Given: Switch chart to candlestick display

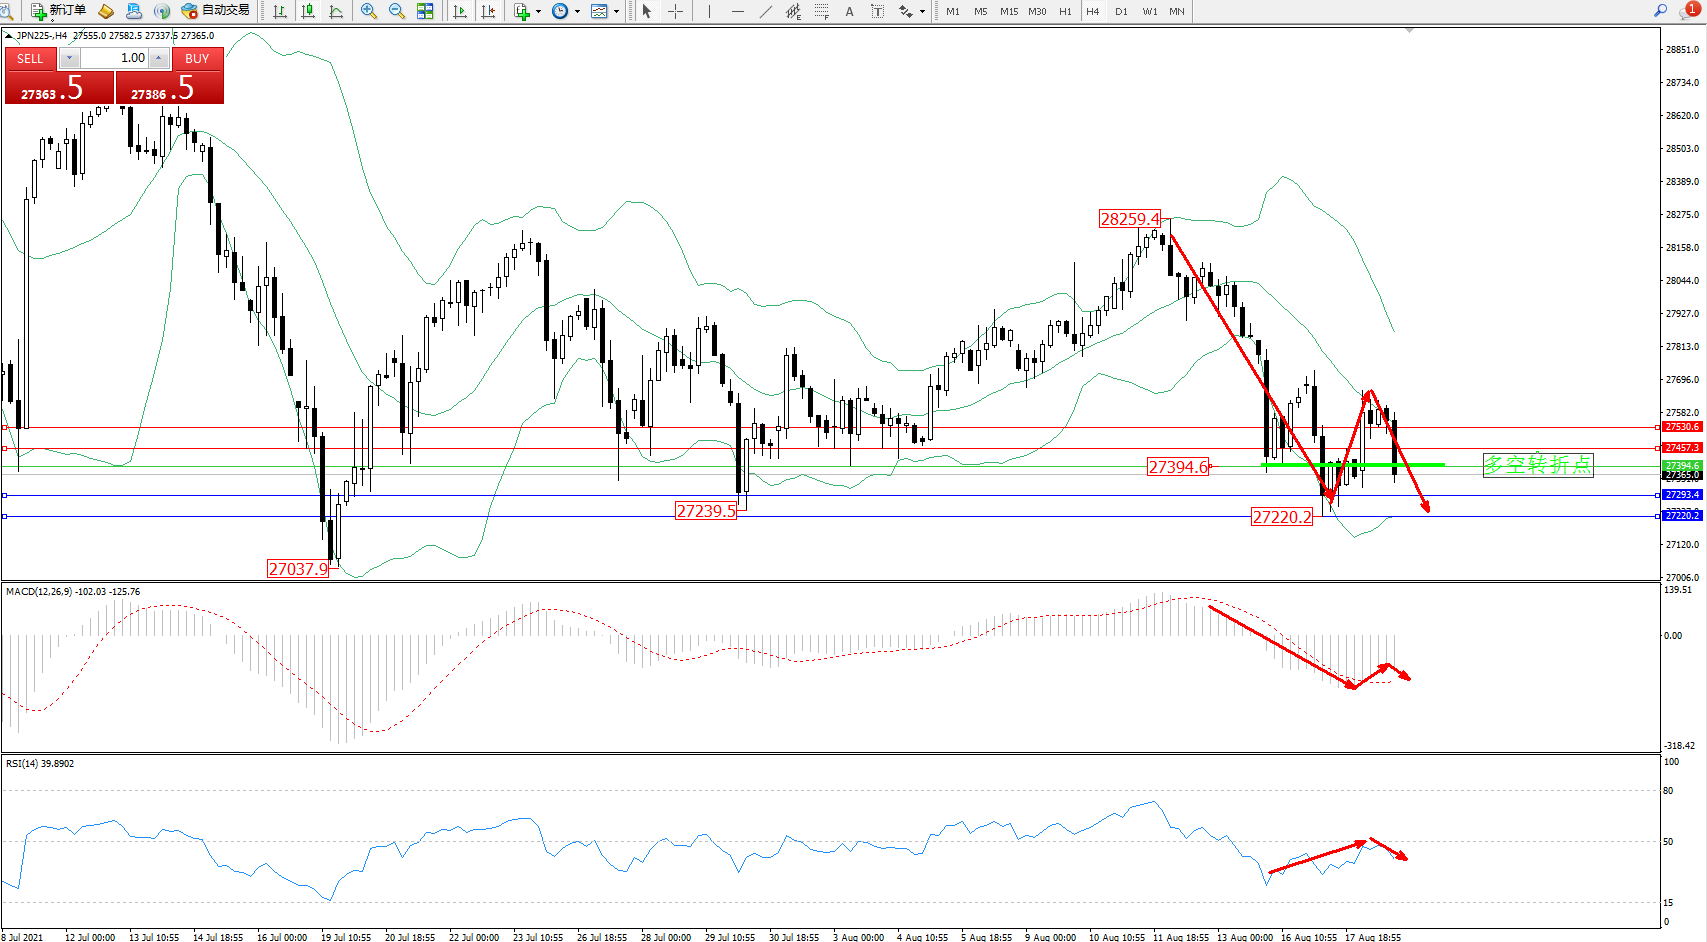Looking at the screenshot, I should pos(308,11).
